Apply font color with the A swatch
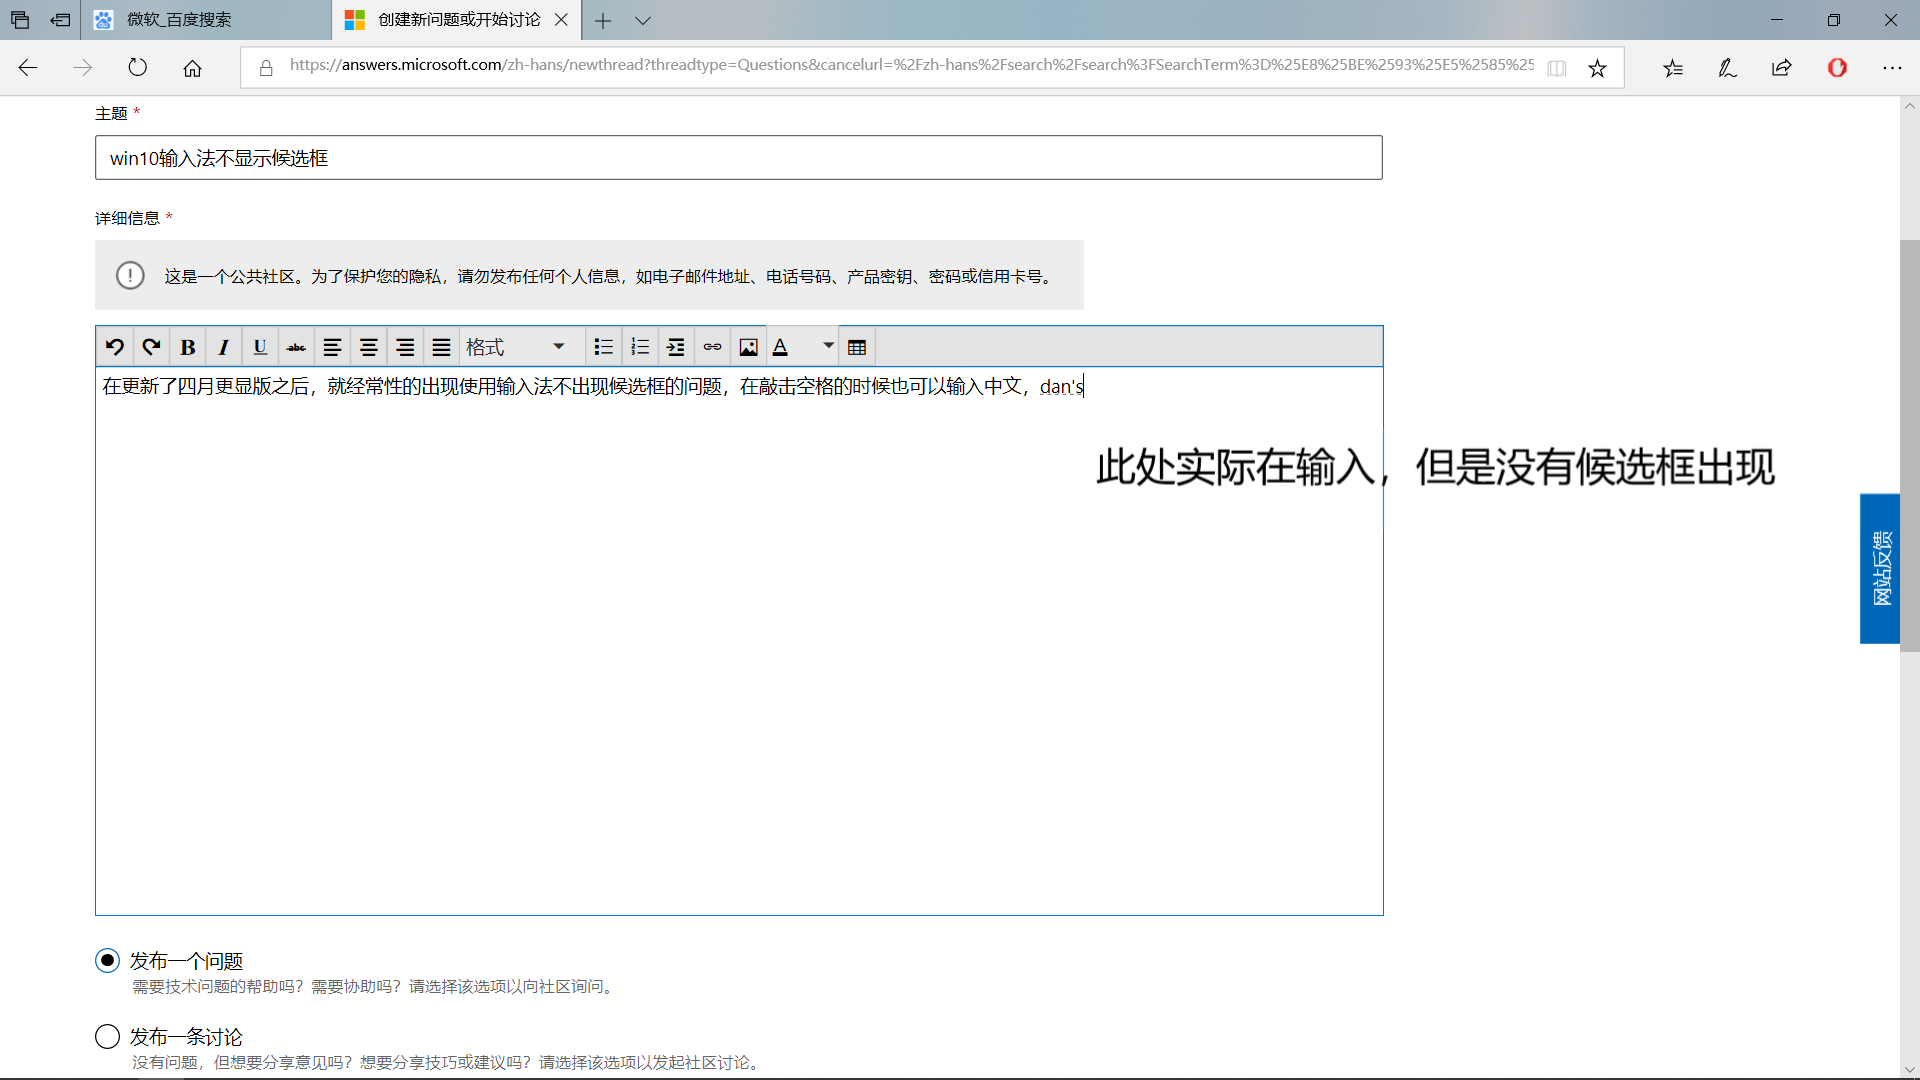 click(781, 347)
